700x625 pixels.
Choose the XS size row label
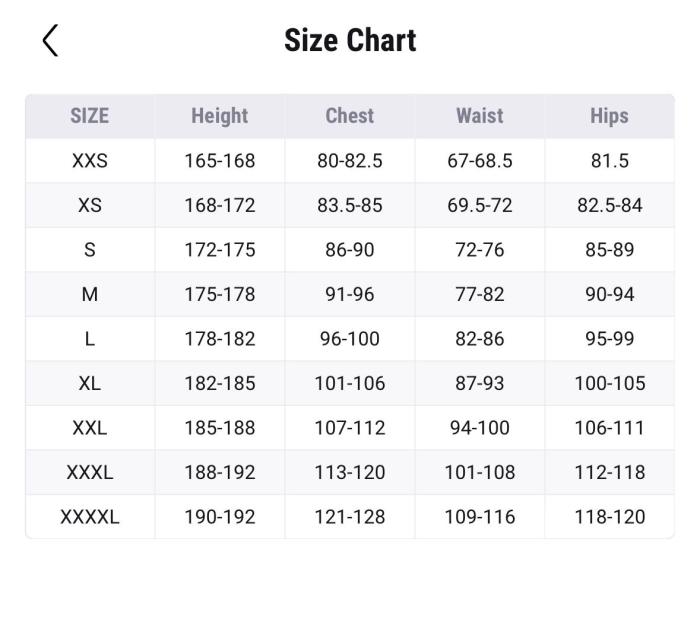[x=90, y=205]
